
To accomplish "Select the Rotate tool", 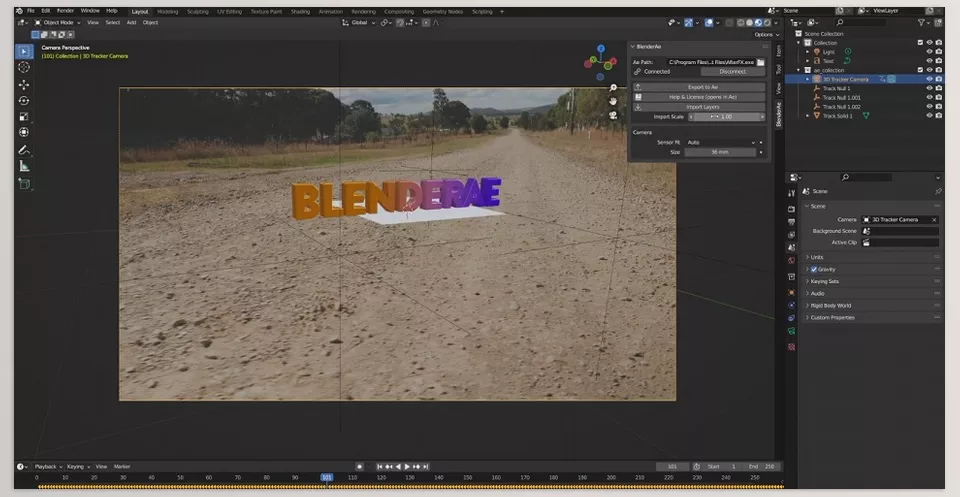I will click(24, 101).
